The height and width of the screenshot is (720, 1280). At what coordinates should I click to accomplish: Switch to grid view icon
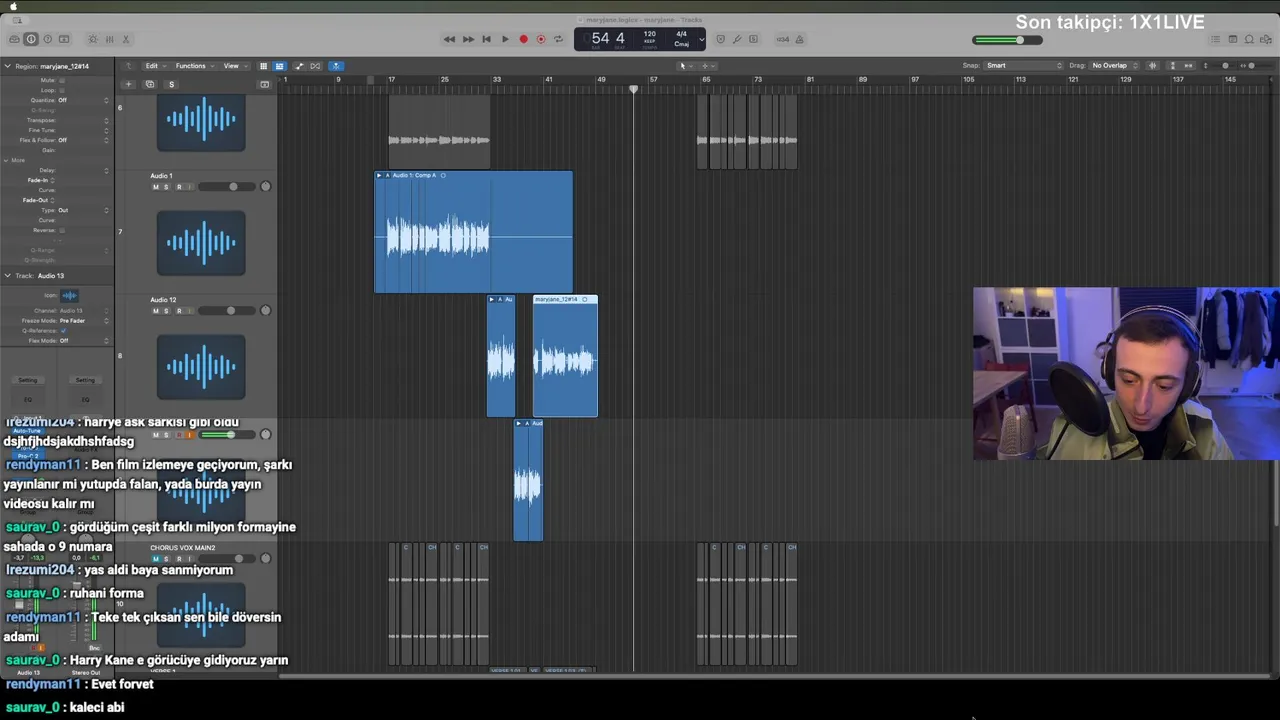point(263,66)
